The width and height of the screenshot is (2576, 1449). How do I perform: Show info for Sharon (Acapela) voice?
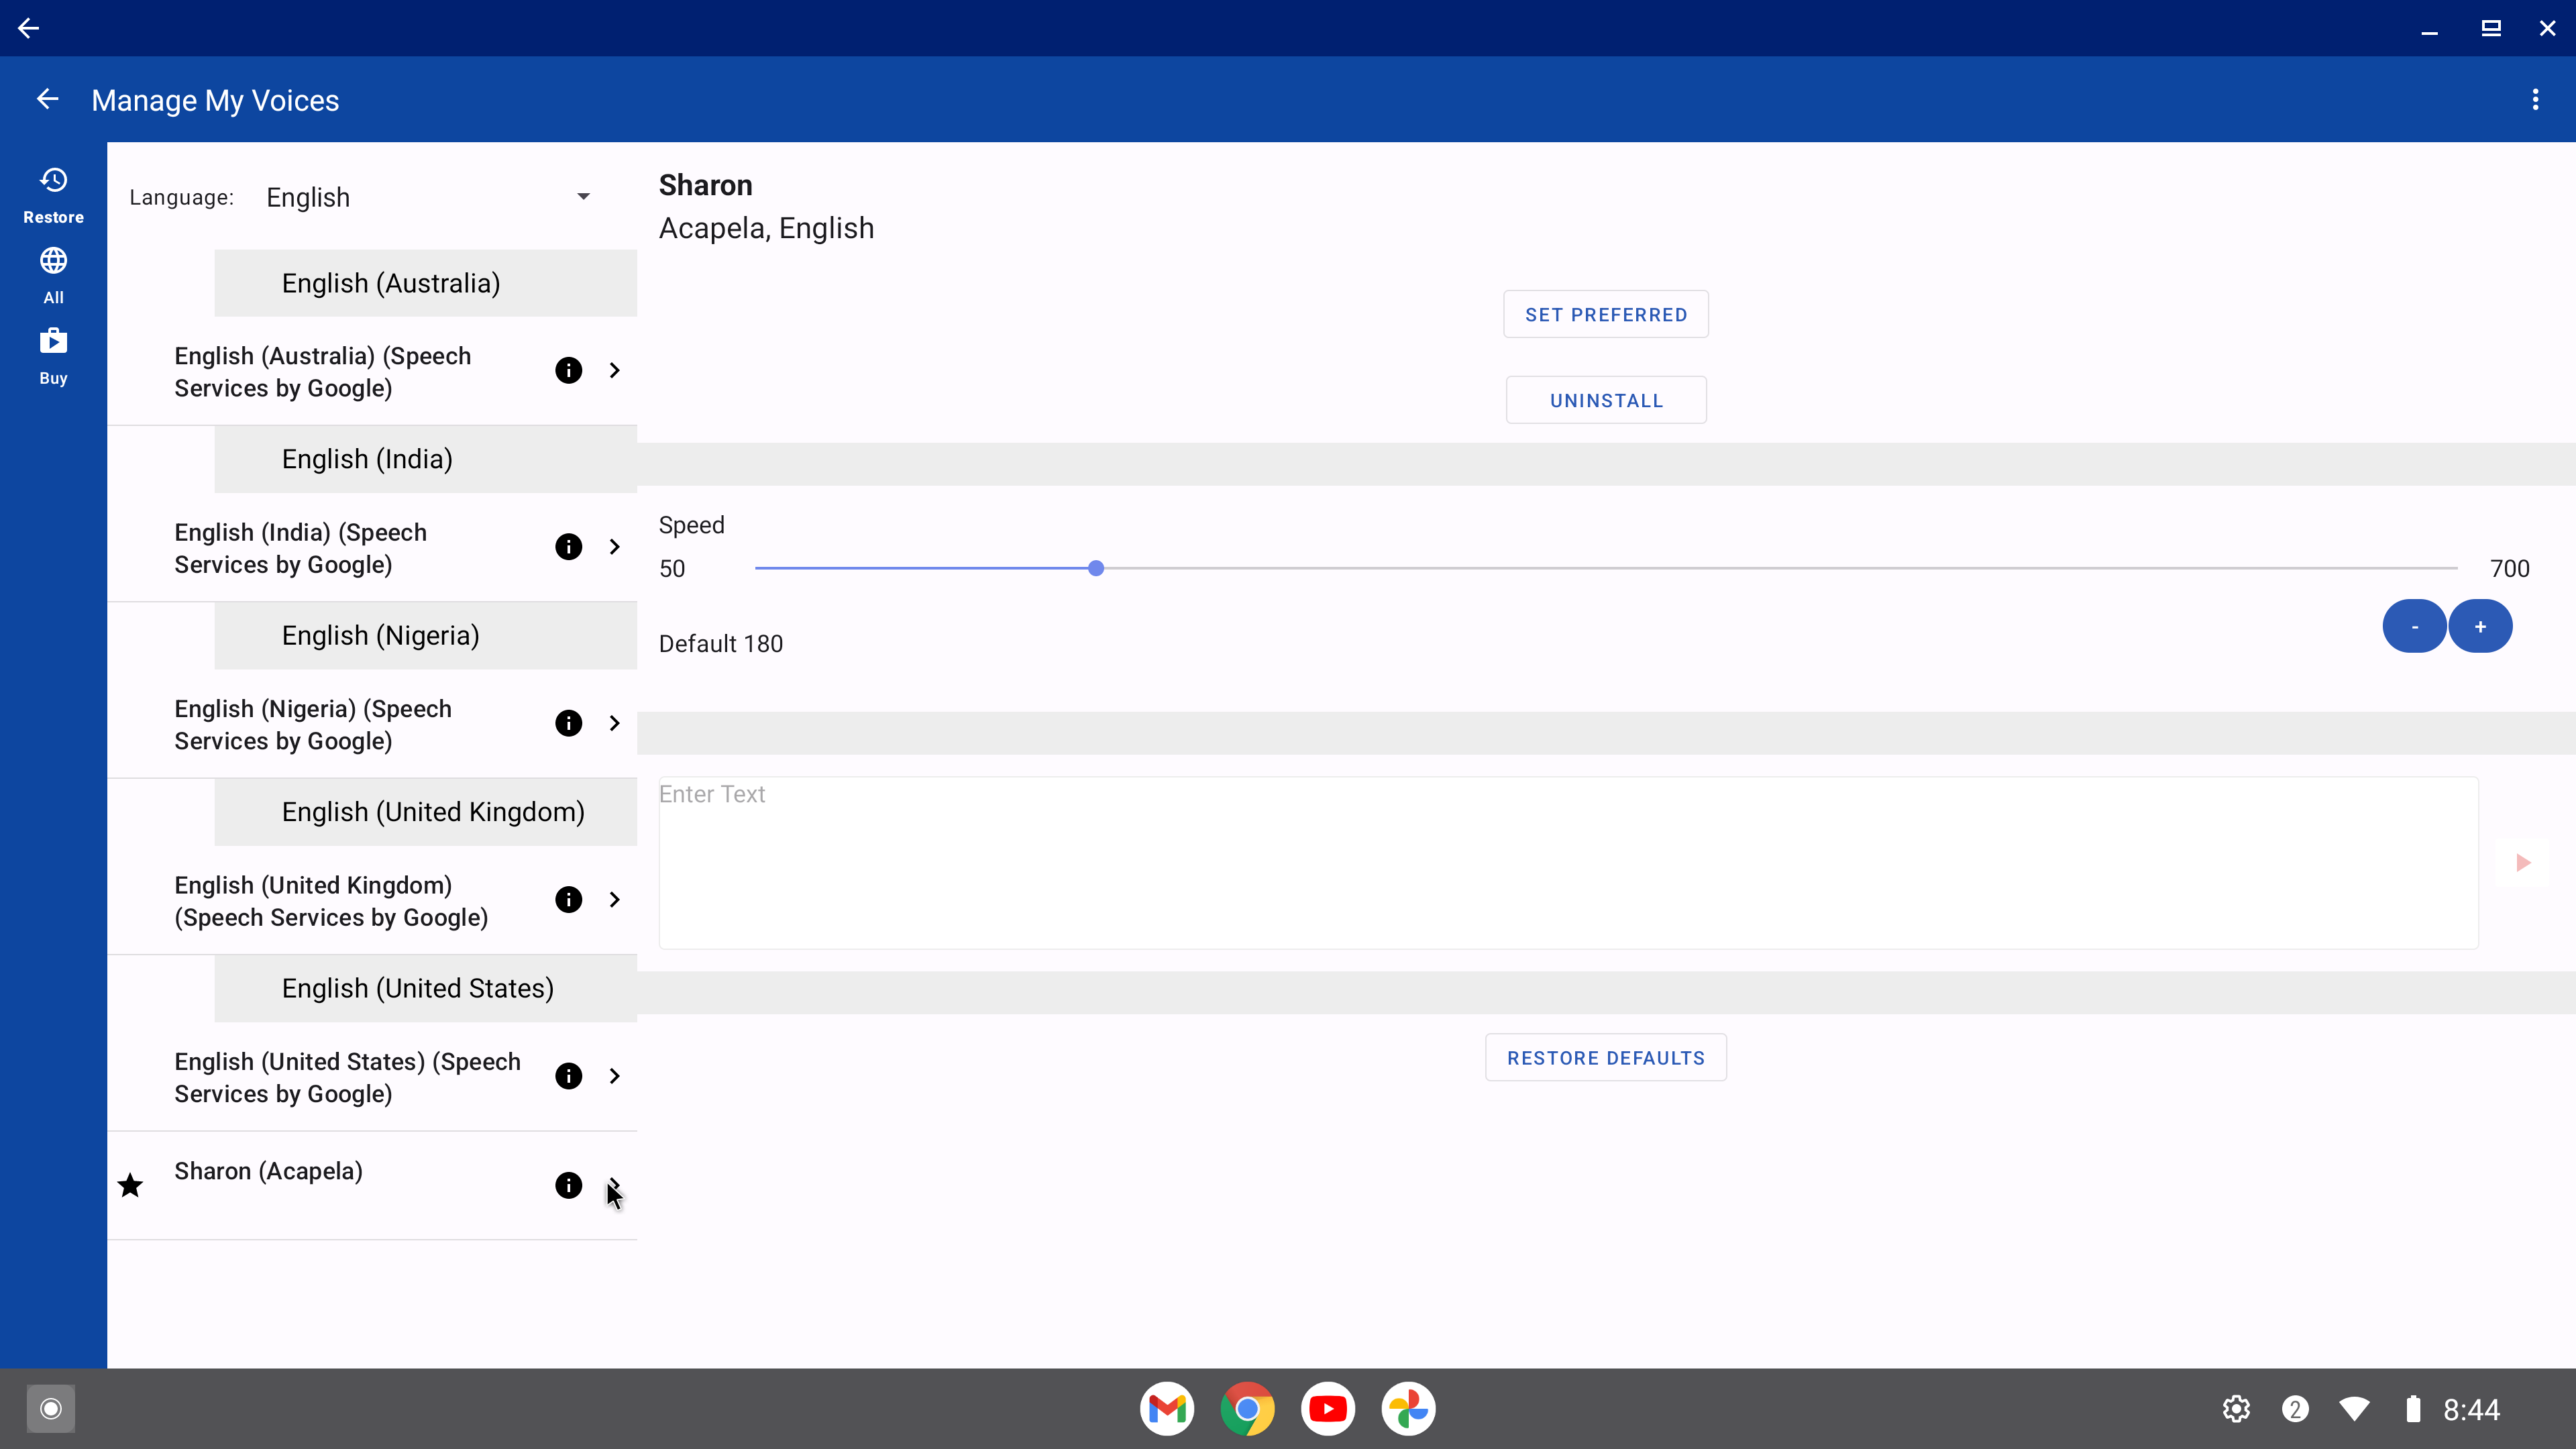point(568,1186)
